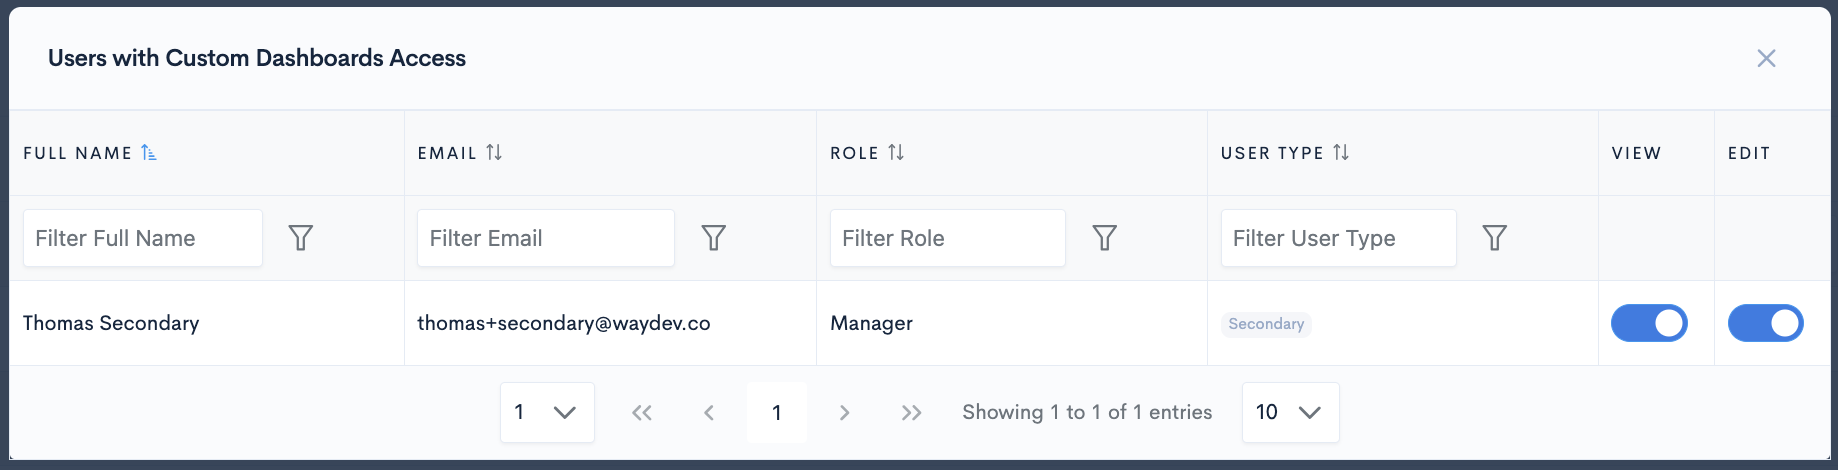Focus the Filter Email text box
This screenshot has height=470, width=1838.
tap(545, 238)
